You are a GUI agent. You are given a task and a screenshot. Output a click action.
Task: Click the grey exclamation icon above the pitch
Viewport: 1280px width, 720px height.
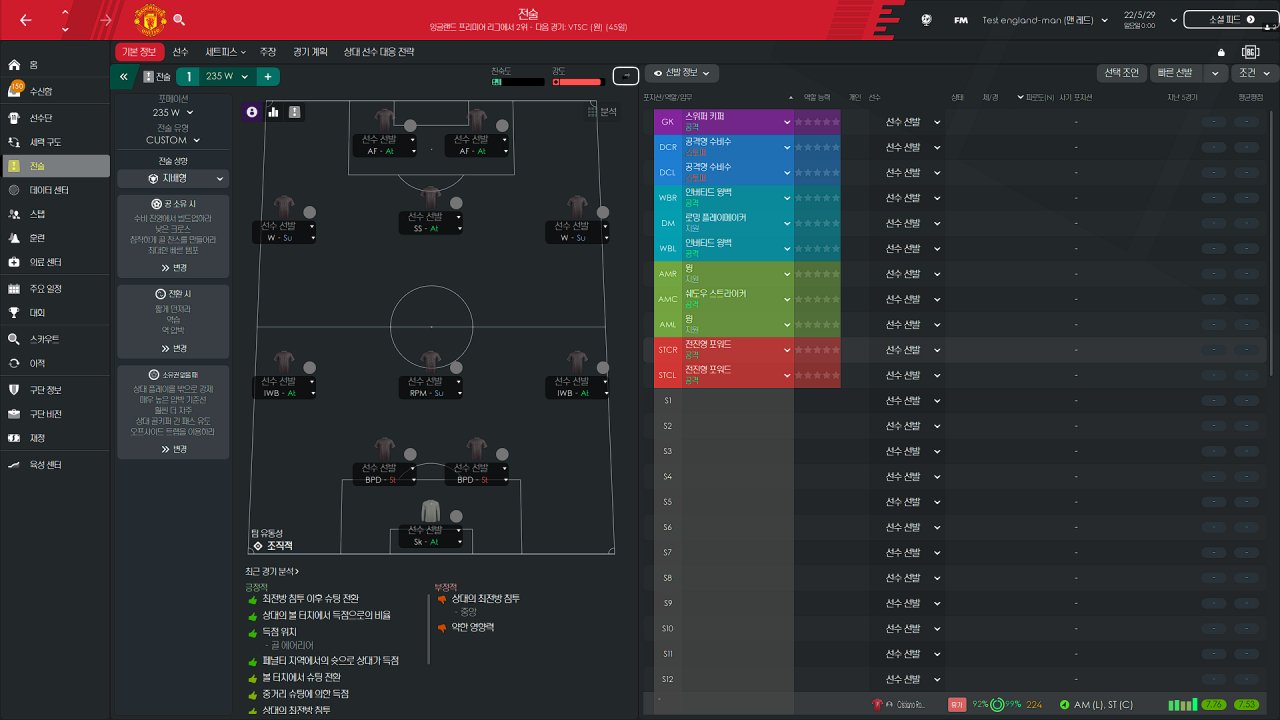pos(294,112)
